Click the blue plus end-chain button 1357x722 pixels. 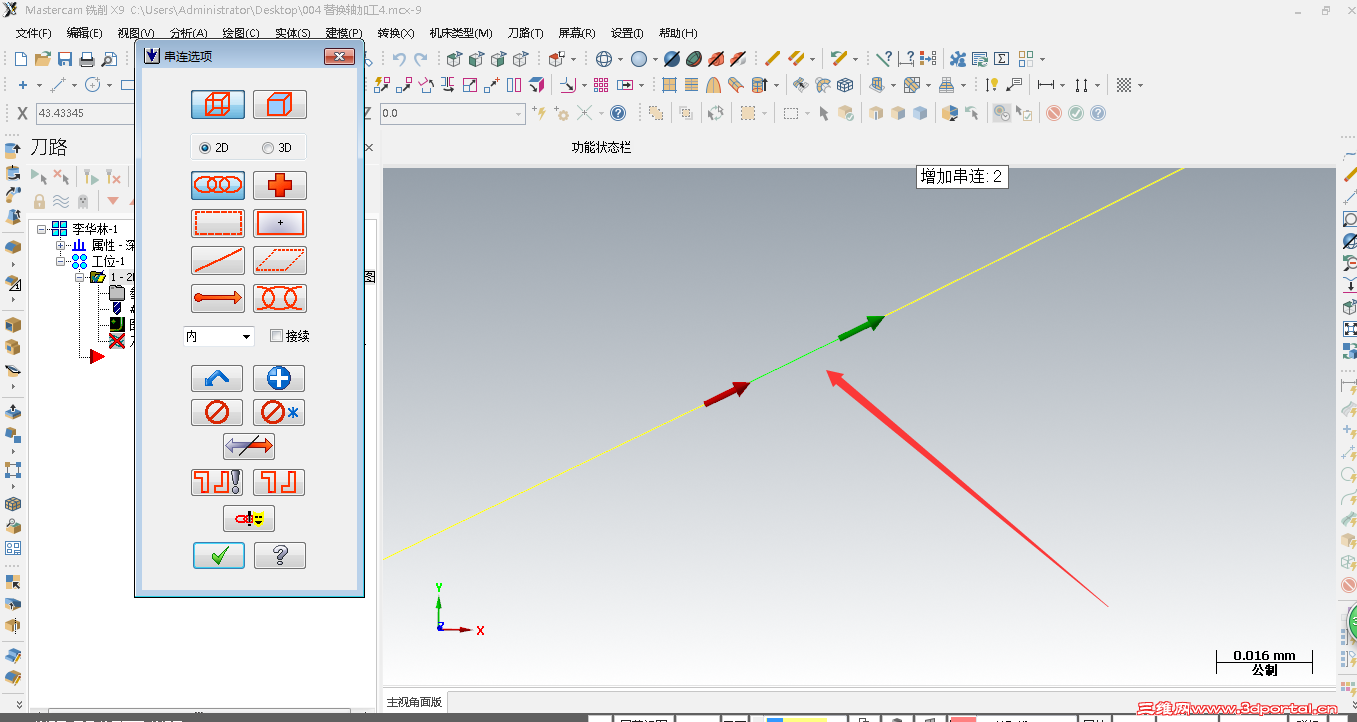(x=279, y=379)
